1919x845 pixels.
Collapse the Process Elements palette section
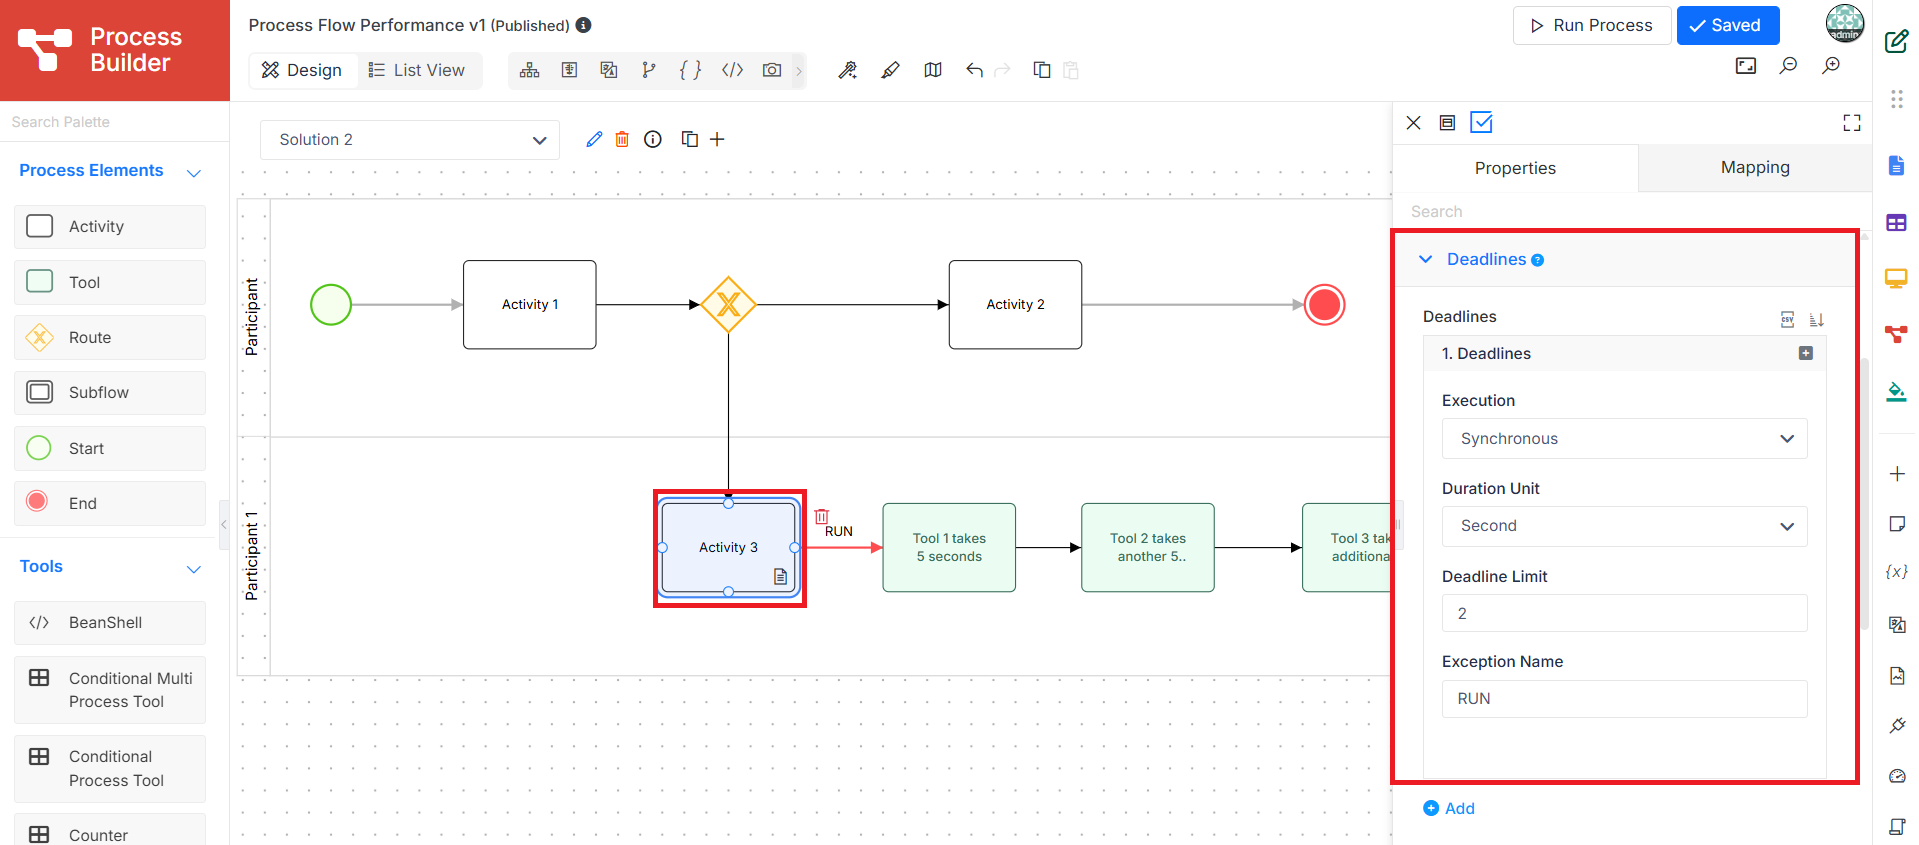[x=194, y=173]
